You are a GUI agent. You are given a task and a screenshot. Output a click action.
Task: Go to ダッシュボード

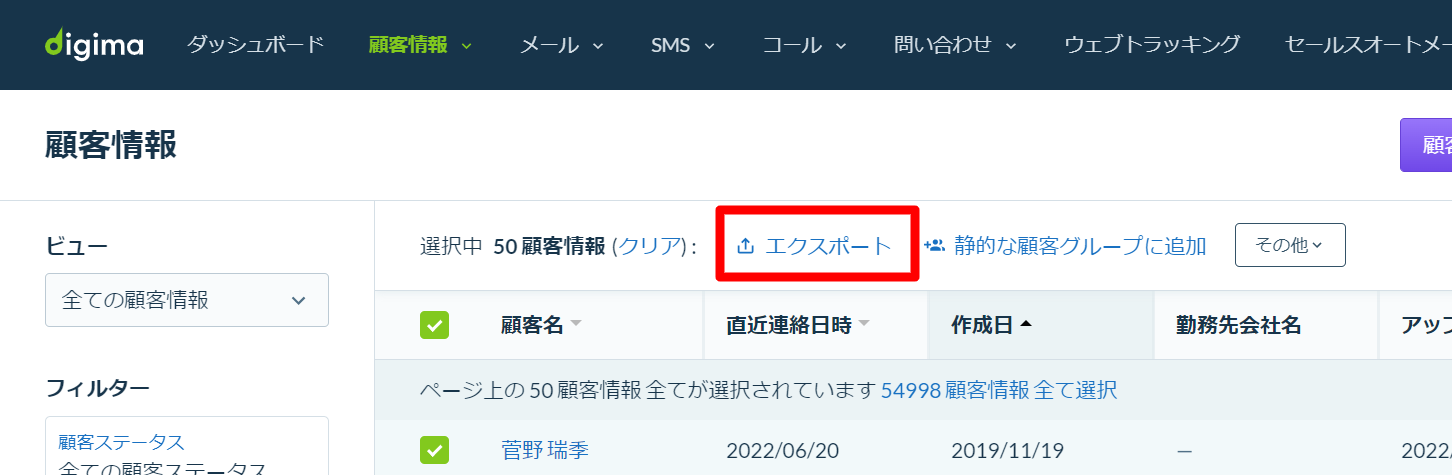(x=256, y=45)
